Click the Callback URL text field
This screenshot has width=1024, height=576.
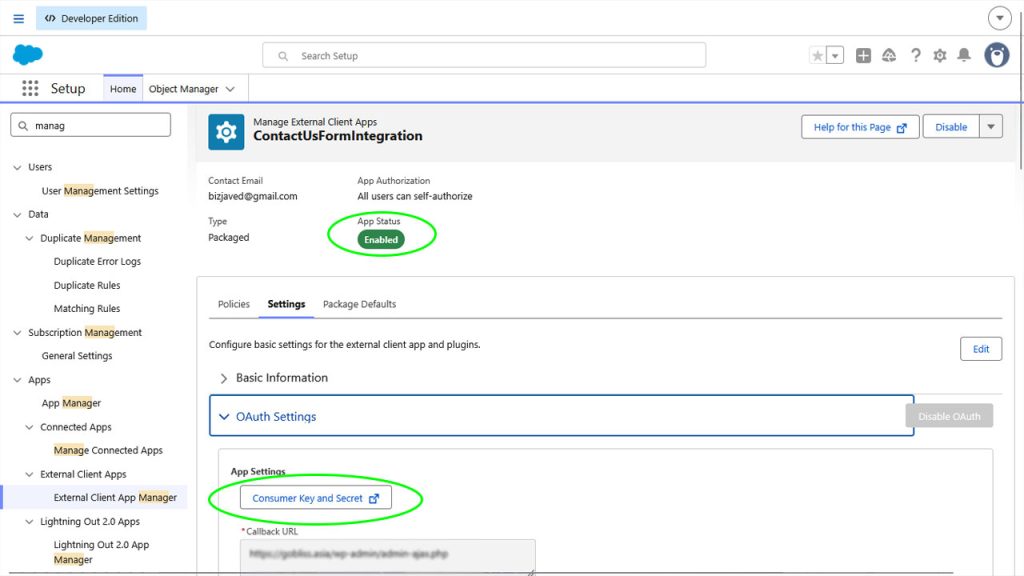(x=387, y=556)
